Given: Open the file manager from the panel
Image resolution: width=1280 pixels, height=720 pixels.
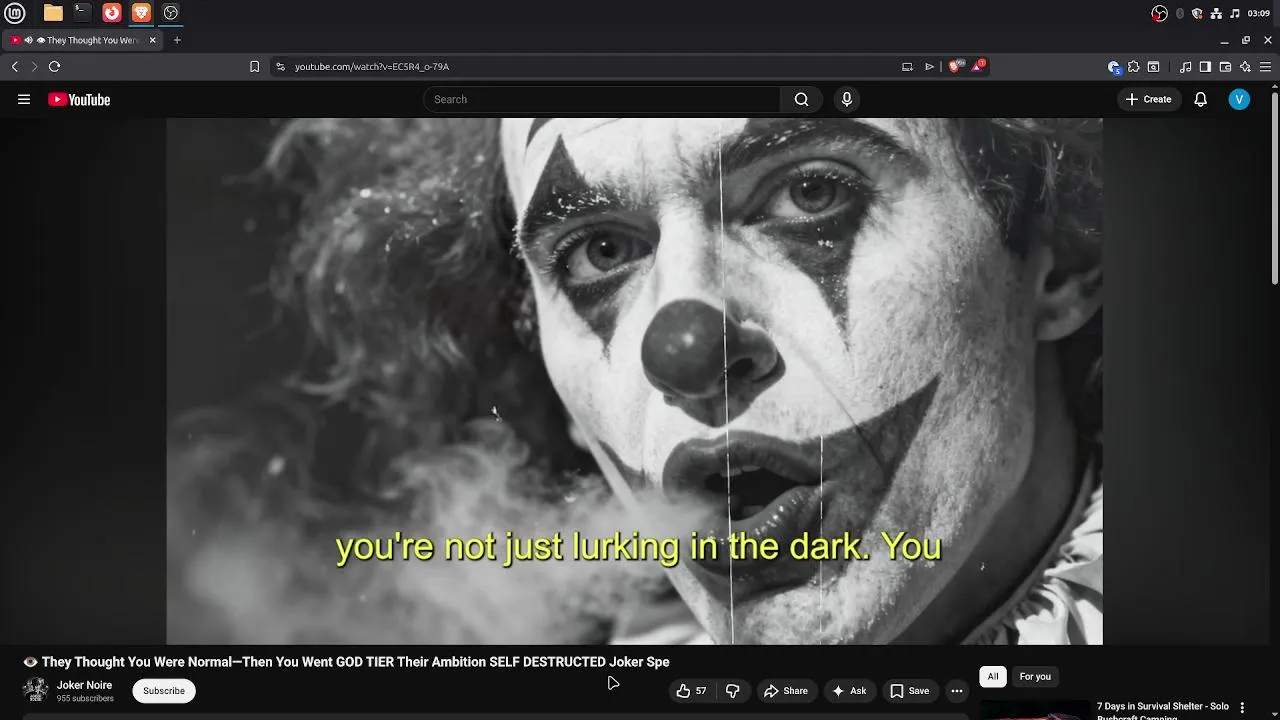Looking at the screenshot, I should pos(53,13).
